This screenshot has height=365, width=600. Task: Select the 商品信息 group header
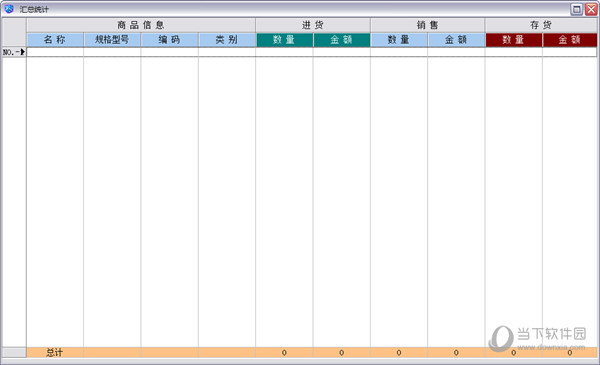click(x=141, y=25)
